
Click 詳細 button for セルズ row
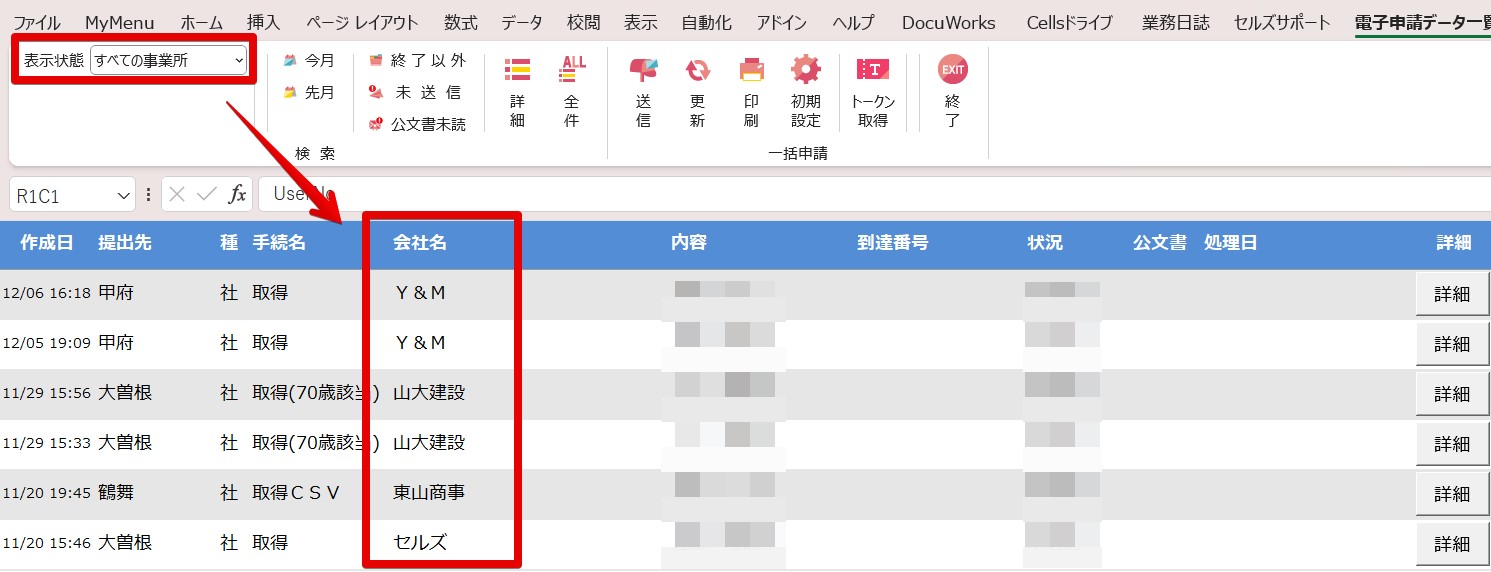tap(1452, 544)
